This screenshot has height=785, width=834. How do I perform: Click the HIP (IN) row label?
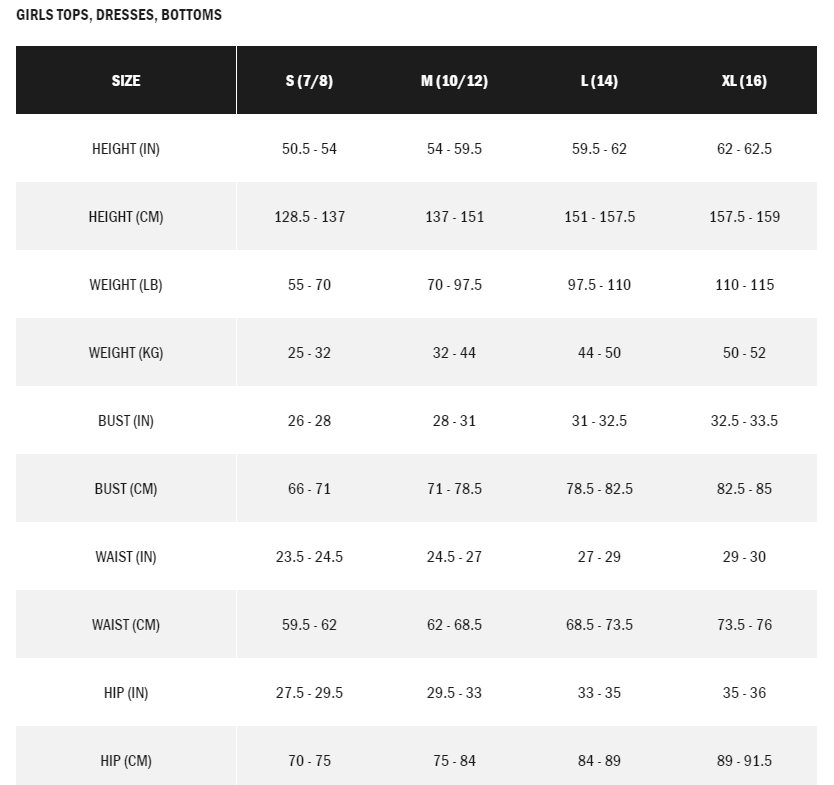coord(126,693)
